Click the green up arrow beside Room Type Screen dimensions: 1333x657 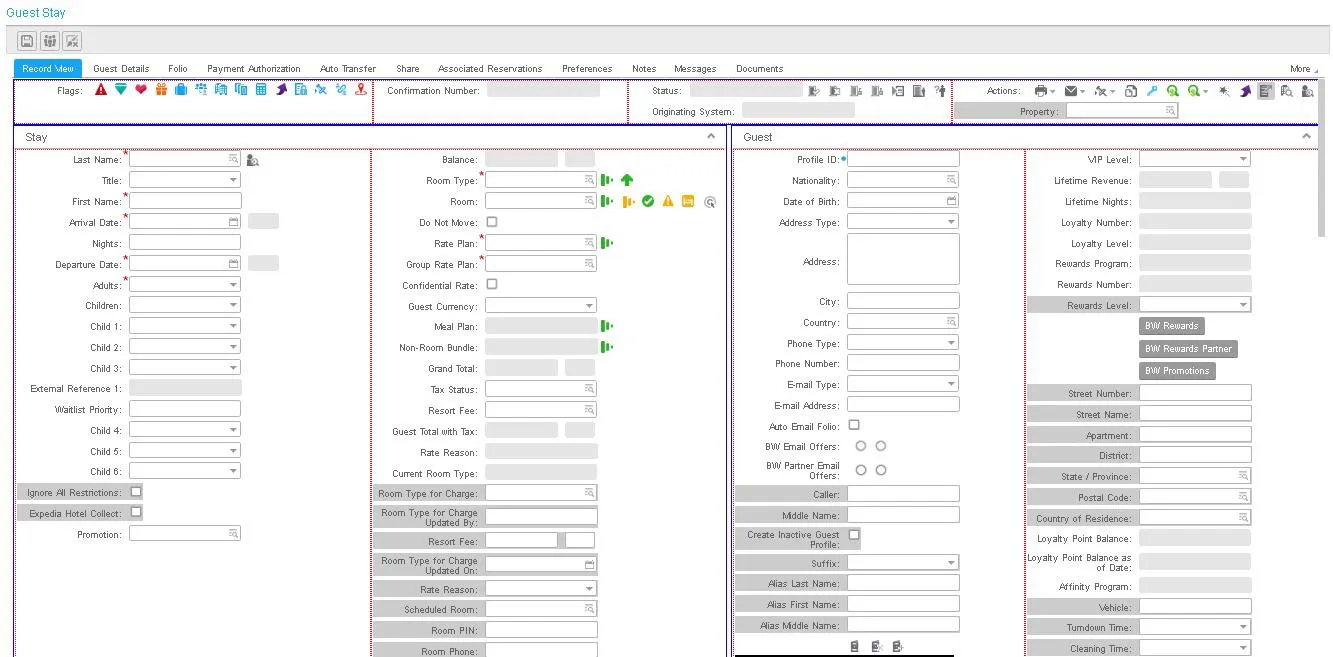point(627,180)
